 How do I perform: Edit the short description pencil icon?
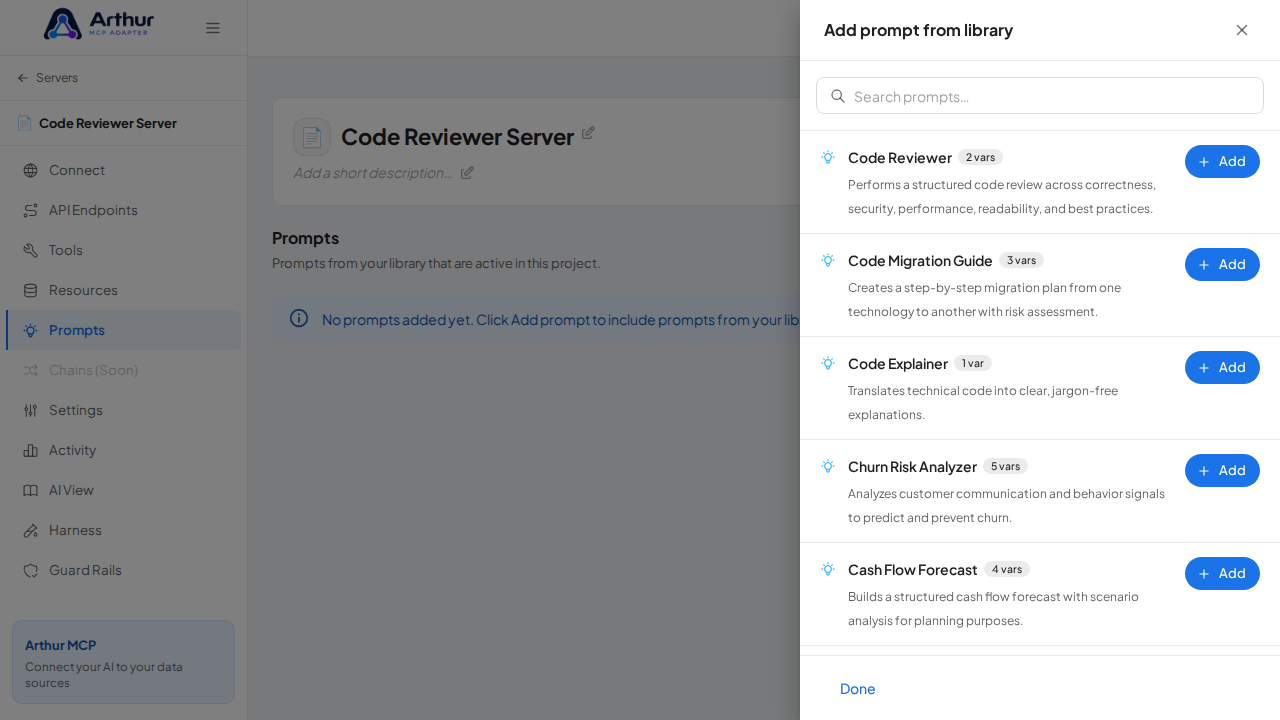point(467,172)
